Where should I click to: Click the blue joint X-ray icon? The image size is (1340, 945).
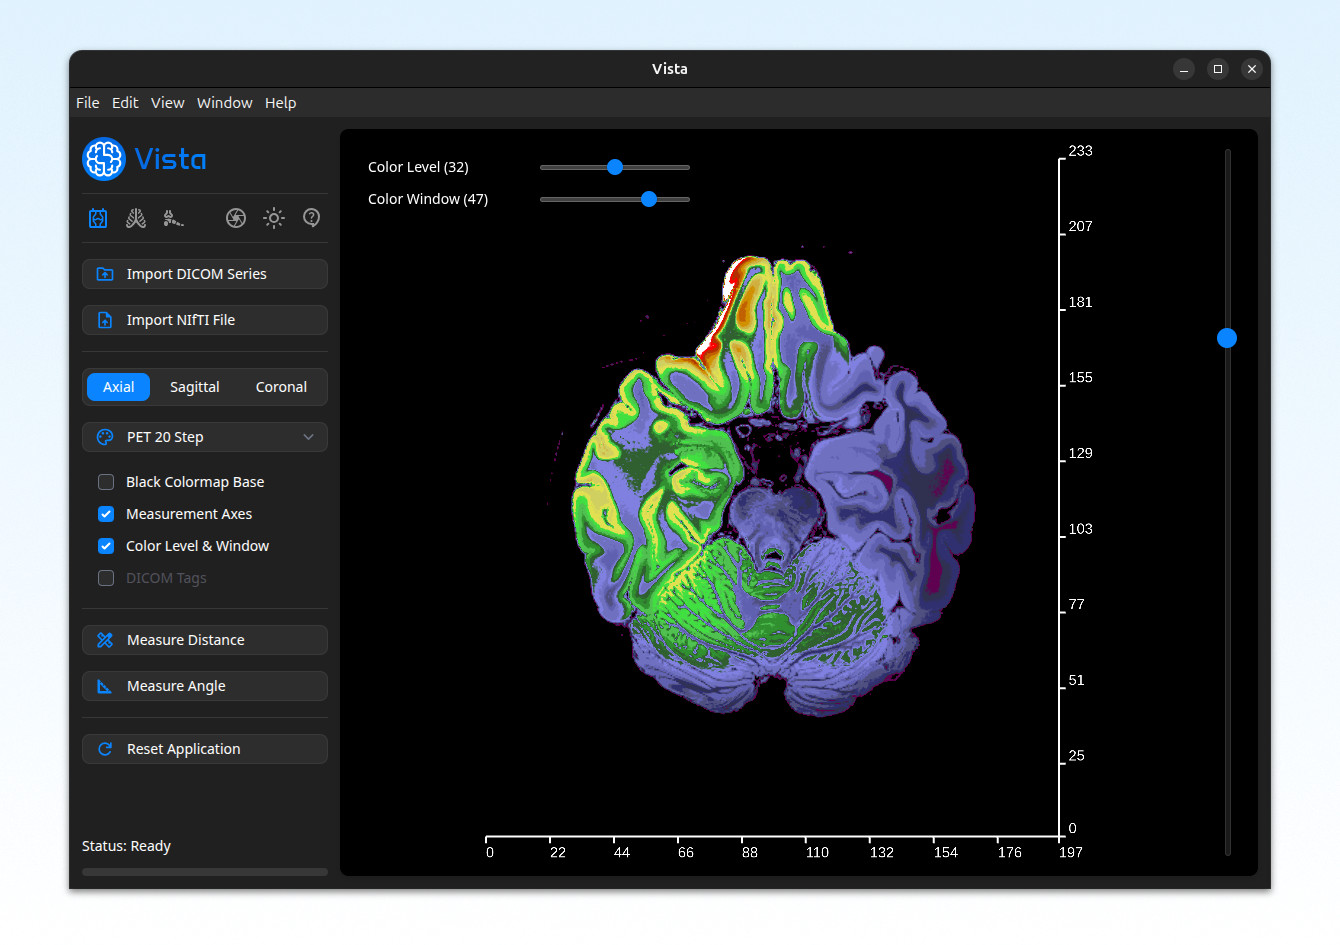[98, 218]
